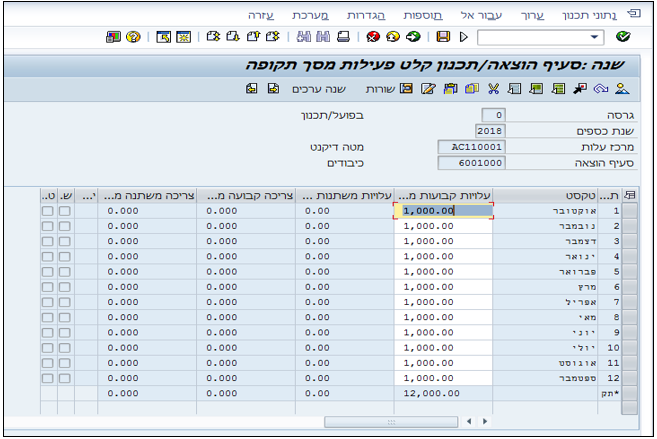
Task: Tick the ט. checkbox in the אוגוסט row
Action: (x=48, y=363)
